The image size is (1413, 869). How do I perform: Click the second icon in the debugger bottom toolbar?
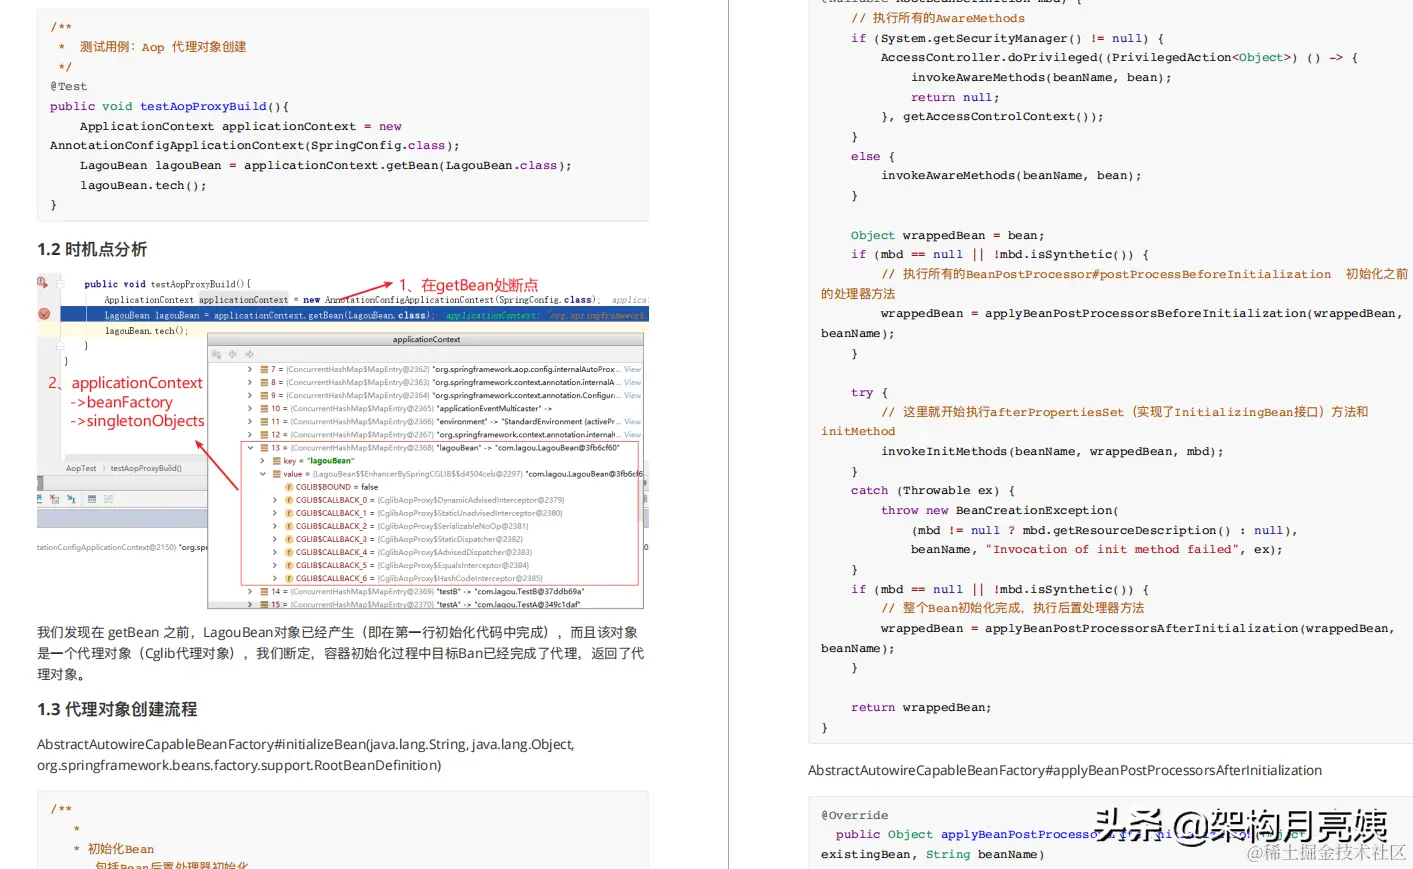point(55,498)
